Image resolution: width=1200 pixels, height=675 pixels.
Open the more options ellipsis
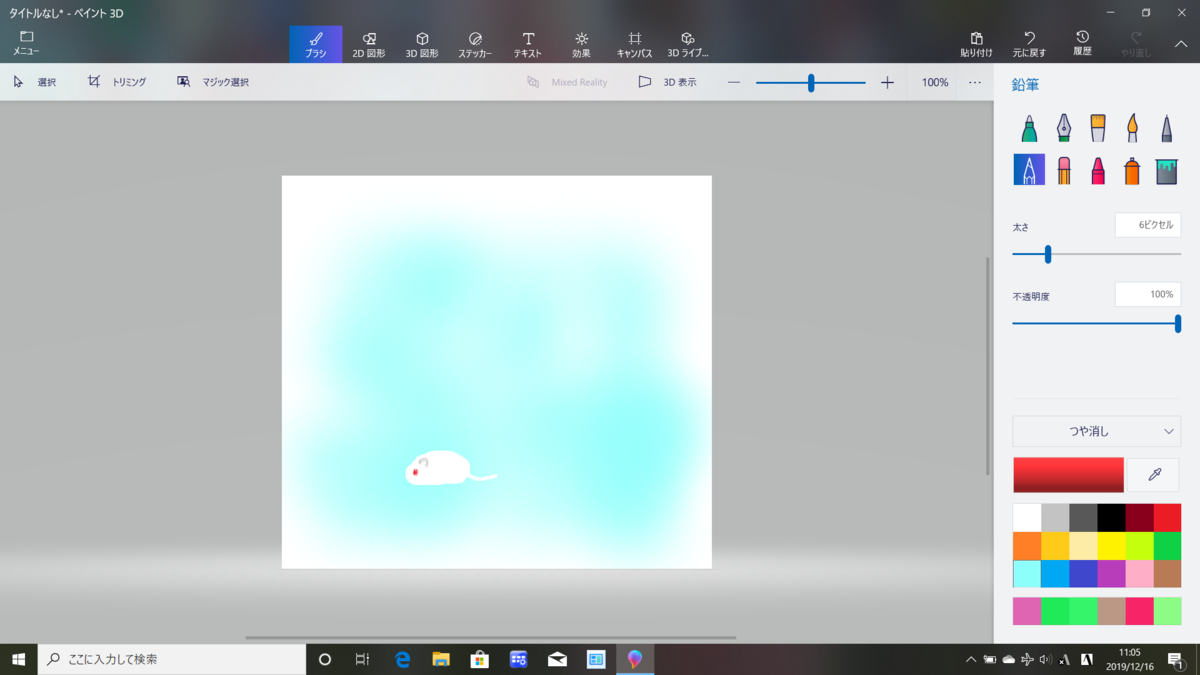click(975, 82)
